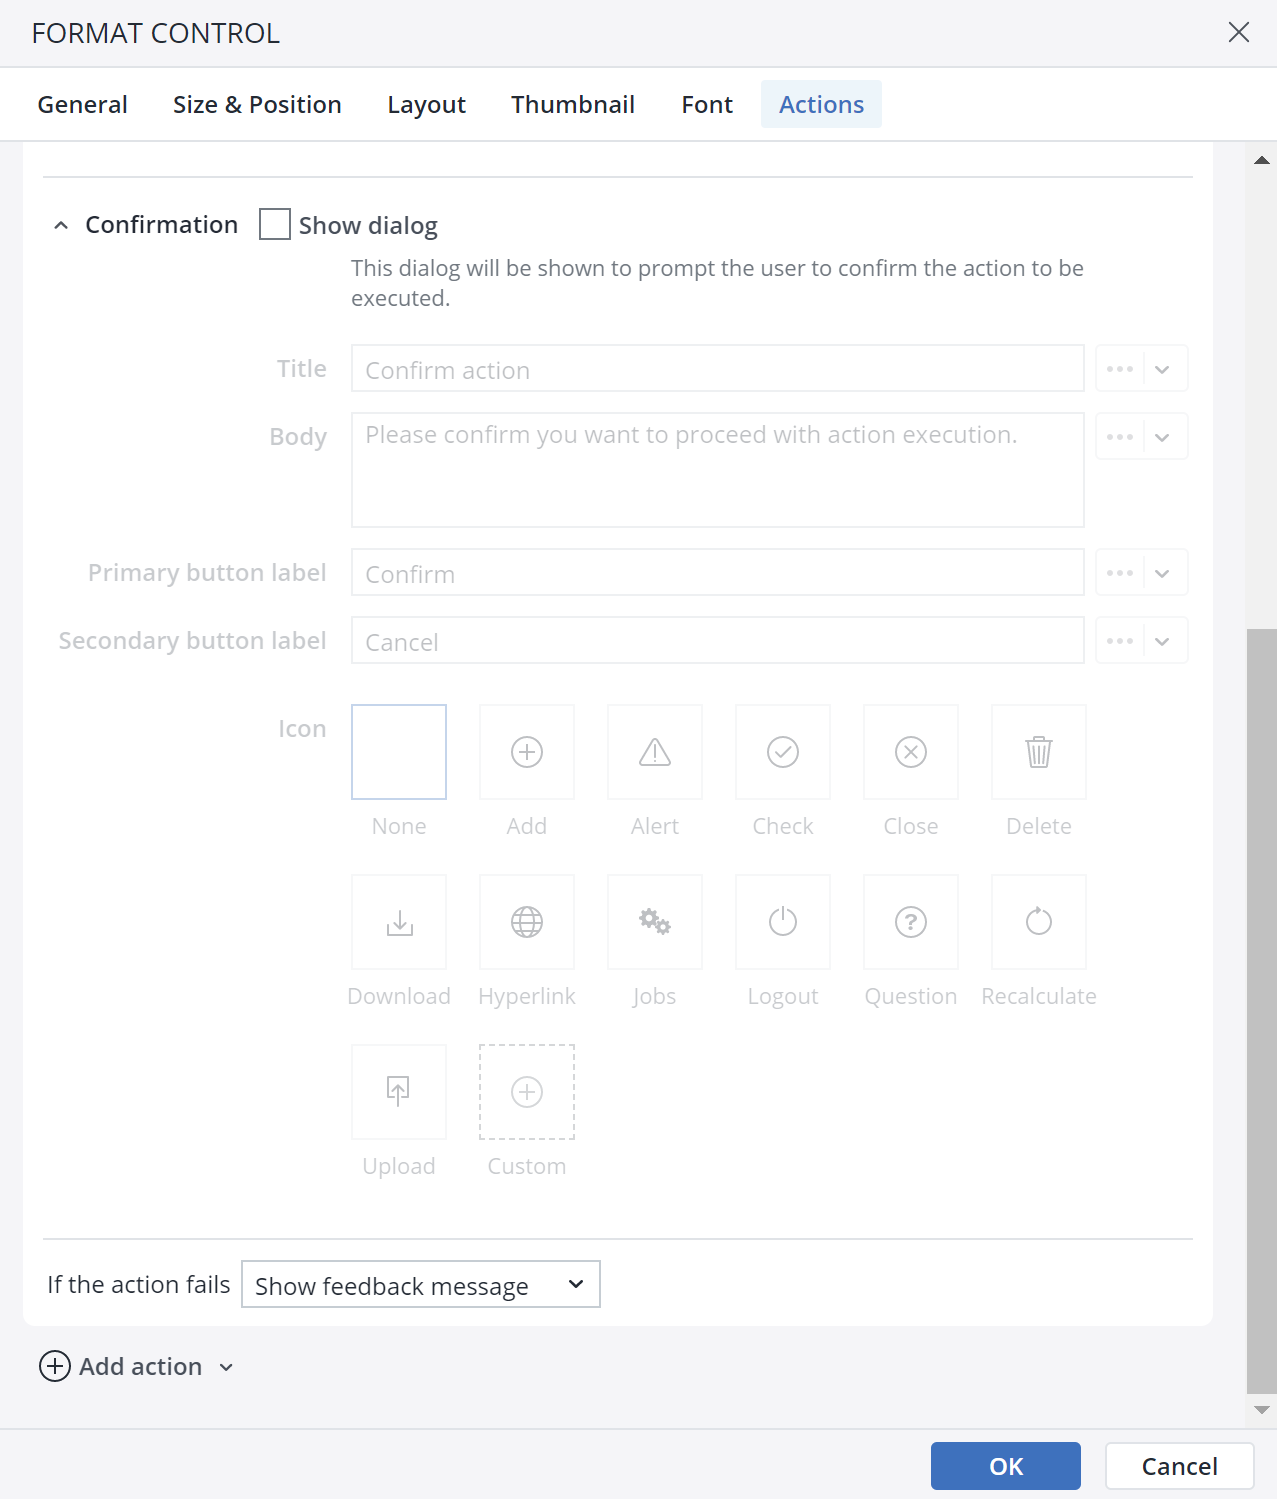This screenshot has height=1499, width=1277.
Task: Click Secondary button label ellipsis button
Action: tap(1120, 641)
